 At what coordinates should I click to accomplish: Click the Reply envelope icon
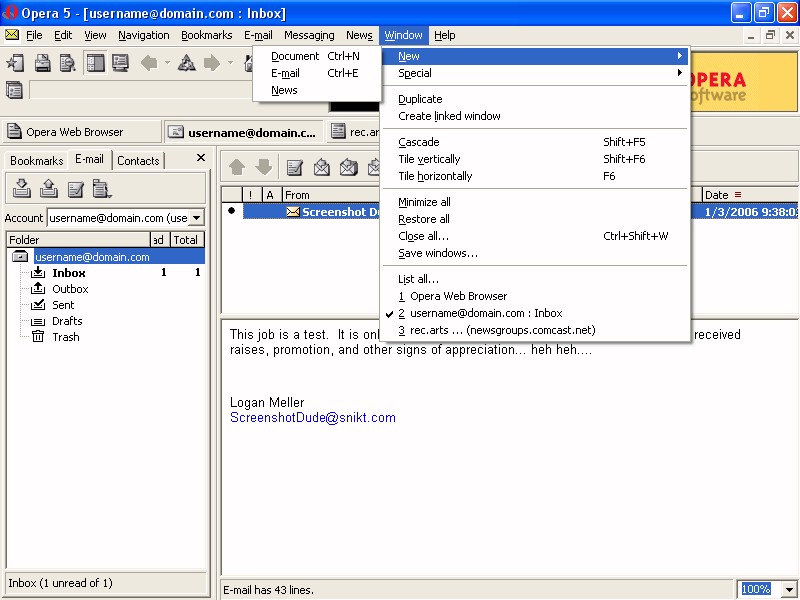click(x=321, y=167)
